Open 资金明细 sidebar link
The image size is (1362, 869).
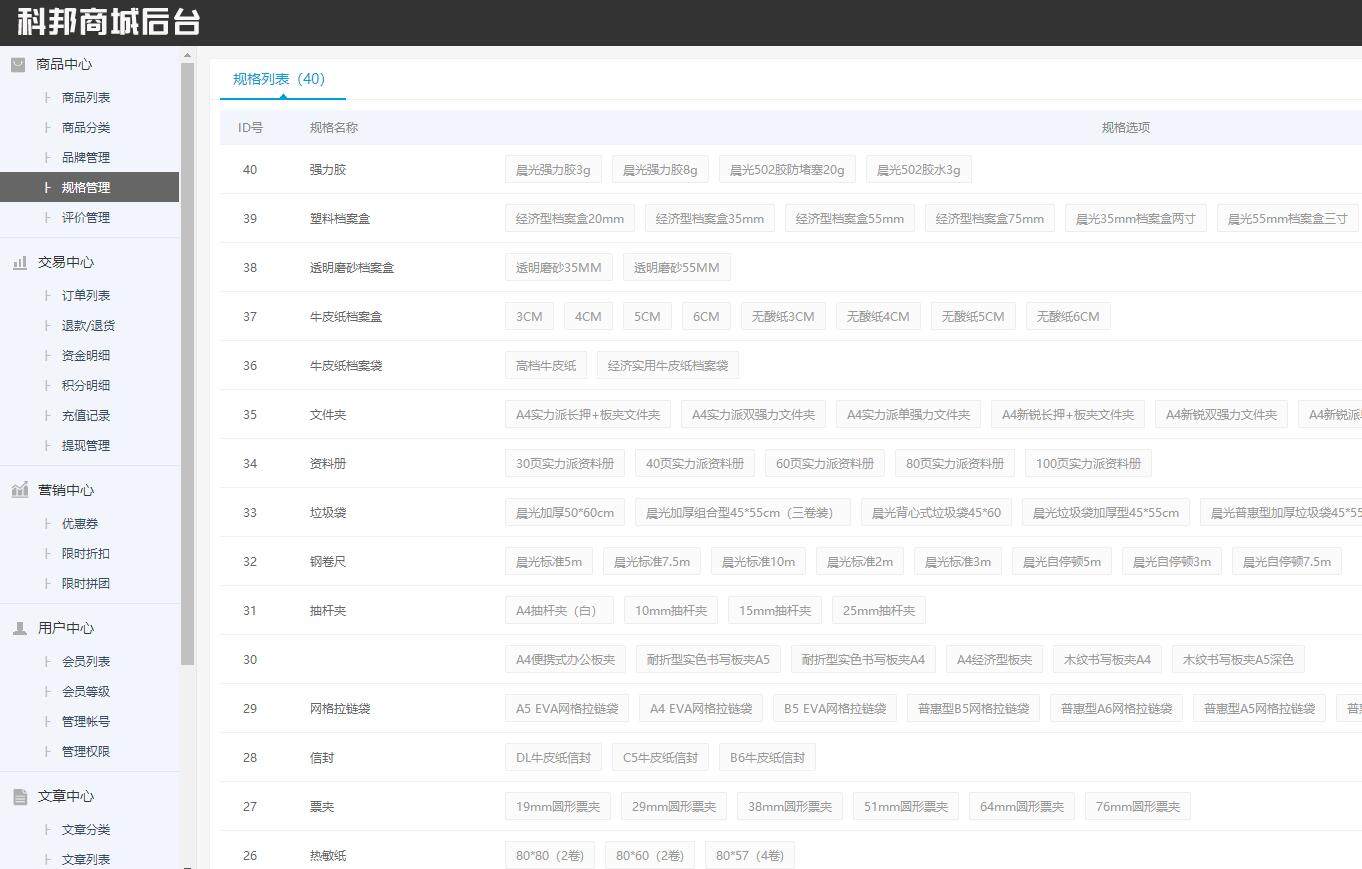(x=86, y=356)
